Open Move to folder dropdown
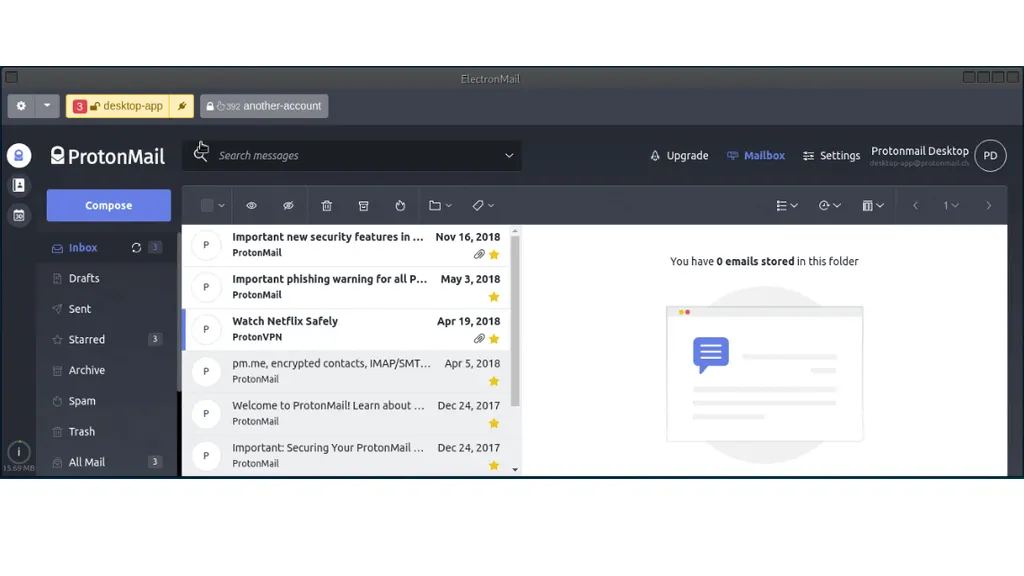 (440, 205)
